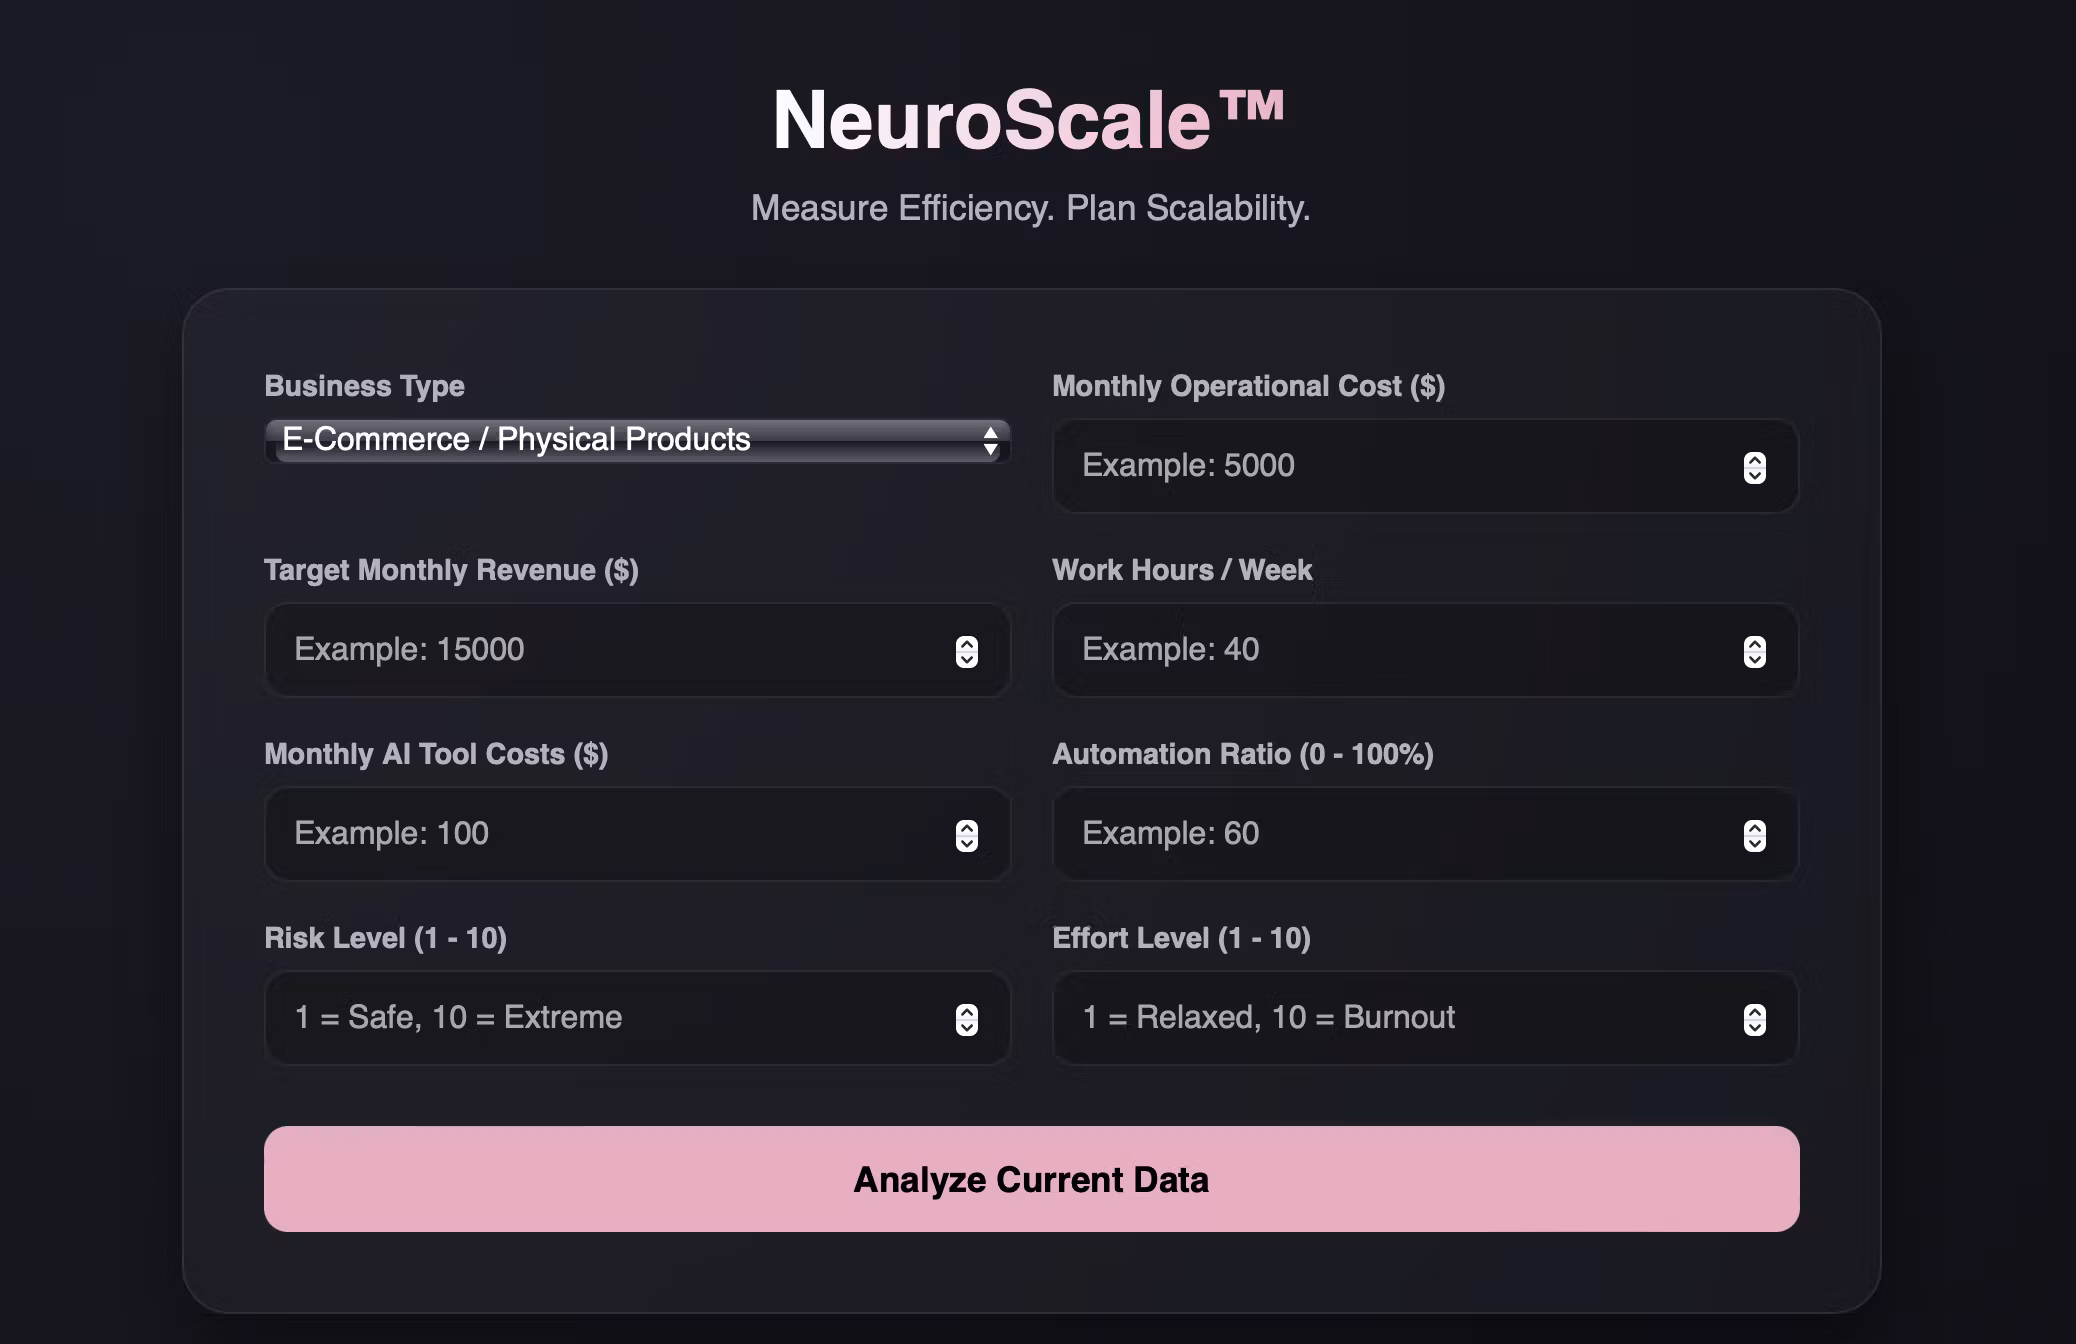This screenshot has height=1344, width=2076.
Task: Click the Monthly Operational Cost stepper arrows
Action: click(1754, 467)
